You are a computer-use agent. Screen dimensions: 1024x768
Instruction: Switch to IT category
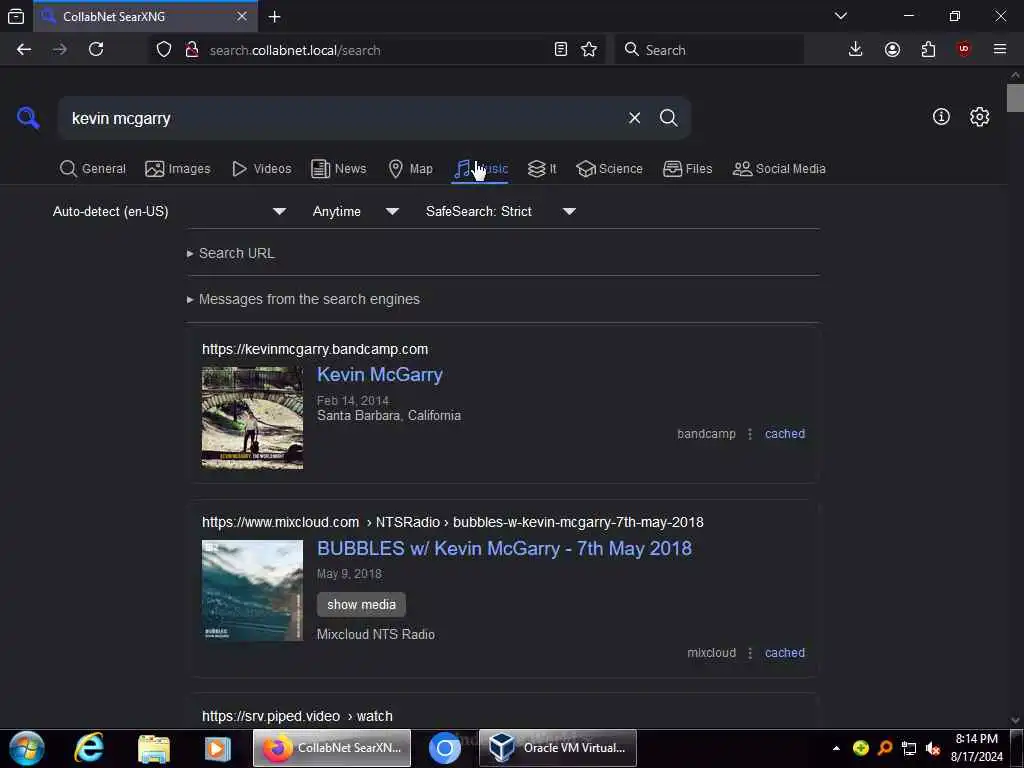pos(542,169)
